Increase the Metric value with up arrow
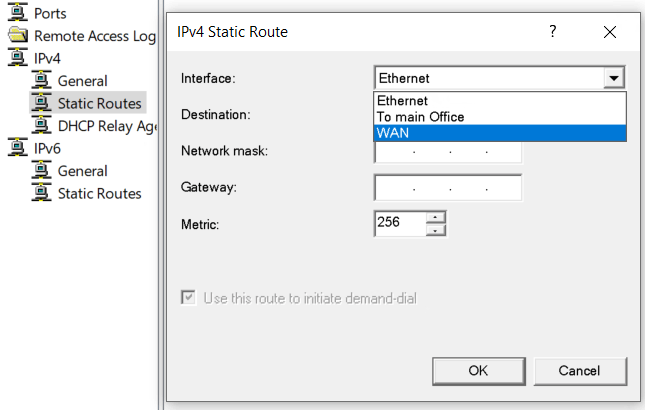Screen dimensions: 645x410 [x=436, y=218]
